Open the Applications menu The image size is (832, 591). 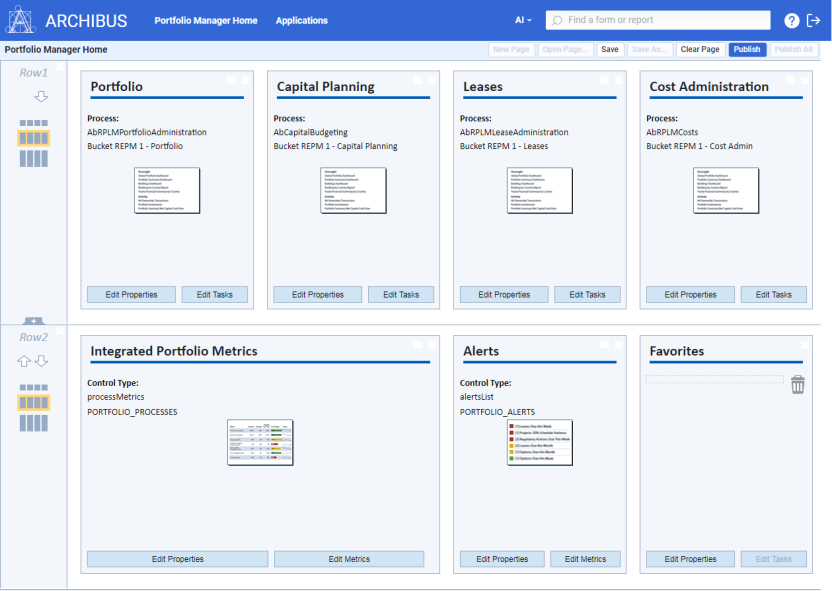[301, 20]
